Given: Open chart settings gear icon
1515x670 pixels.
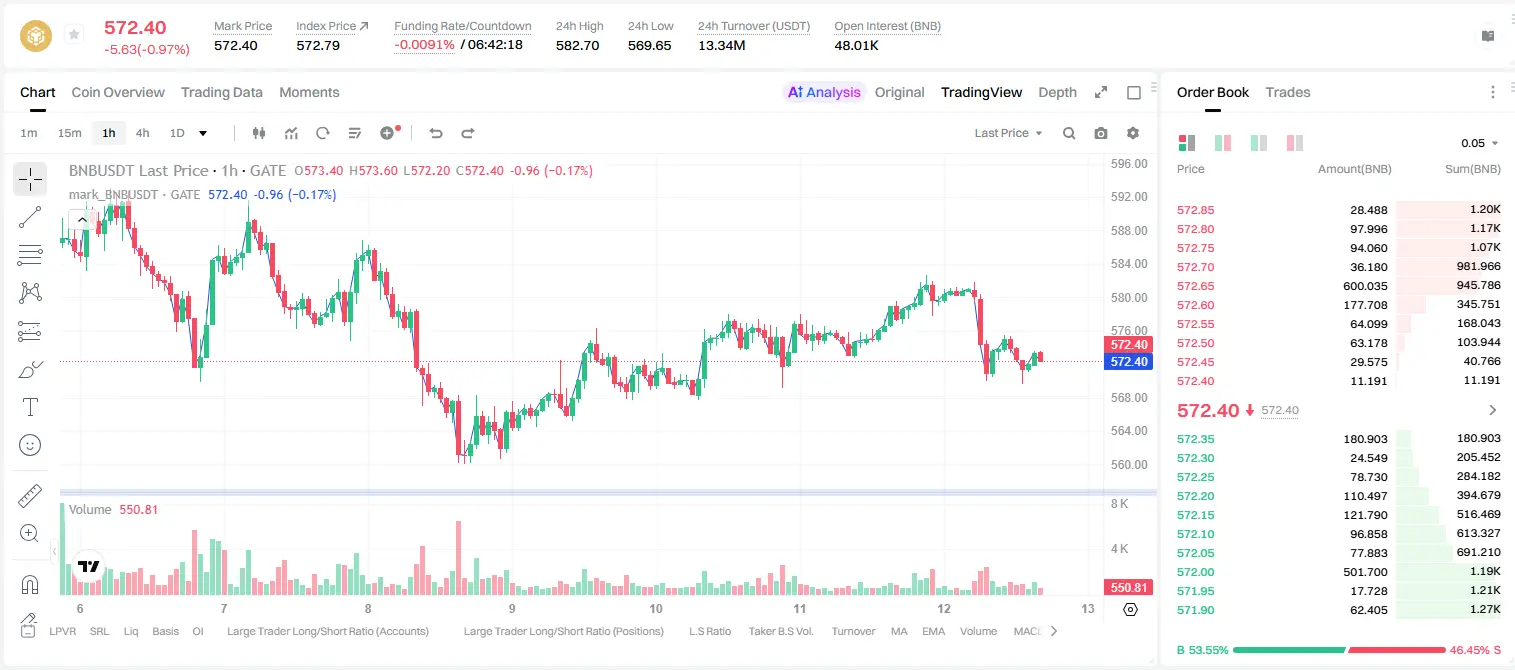Looking at the screenshot, I should tap(1133, 133).
